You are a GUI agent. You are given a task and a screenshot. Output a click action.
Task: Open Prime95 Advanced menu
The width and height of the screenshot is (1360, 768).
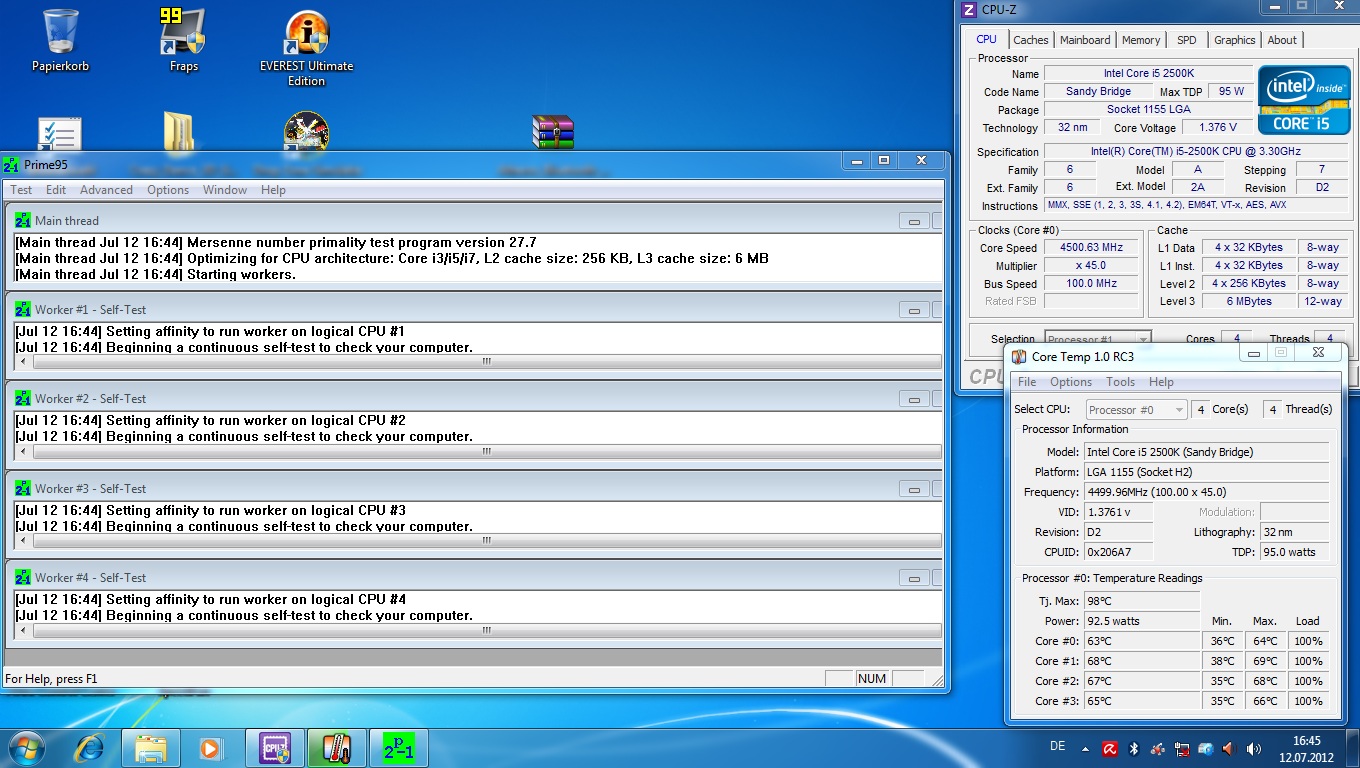pyautogui.click(x=106, y=190)
